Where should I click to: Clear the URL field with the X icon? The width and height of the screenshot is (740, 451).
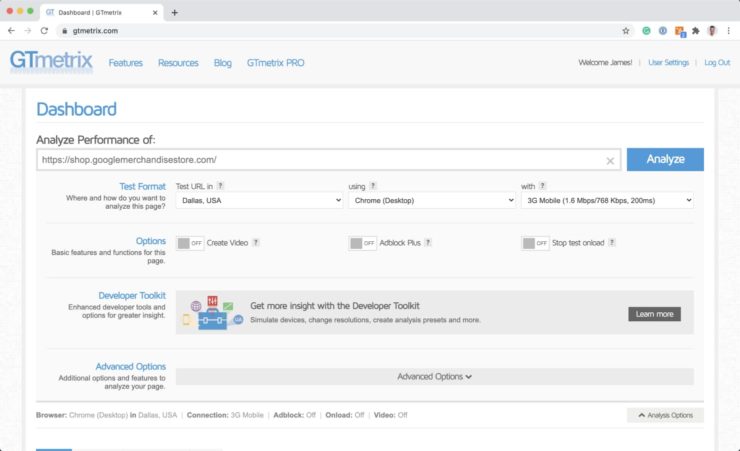pyautogui.click(x=610, y=161)
